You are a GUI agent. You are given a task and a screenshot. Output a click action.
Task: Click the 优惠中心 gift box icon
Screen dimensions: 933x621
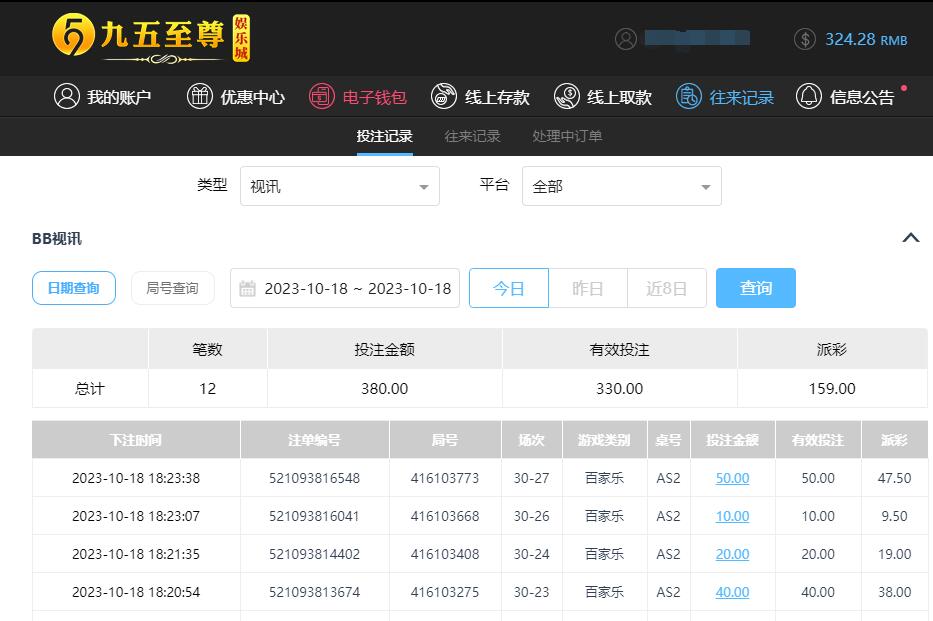click(200, 96)
